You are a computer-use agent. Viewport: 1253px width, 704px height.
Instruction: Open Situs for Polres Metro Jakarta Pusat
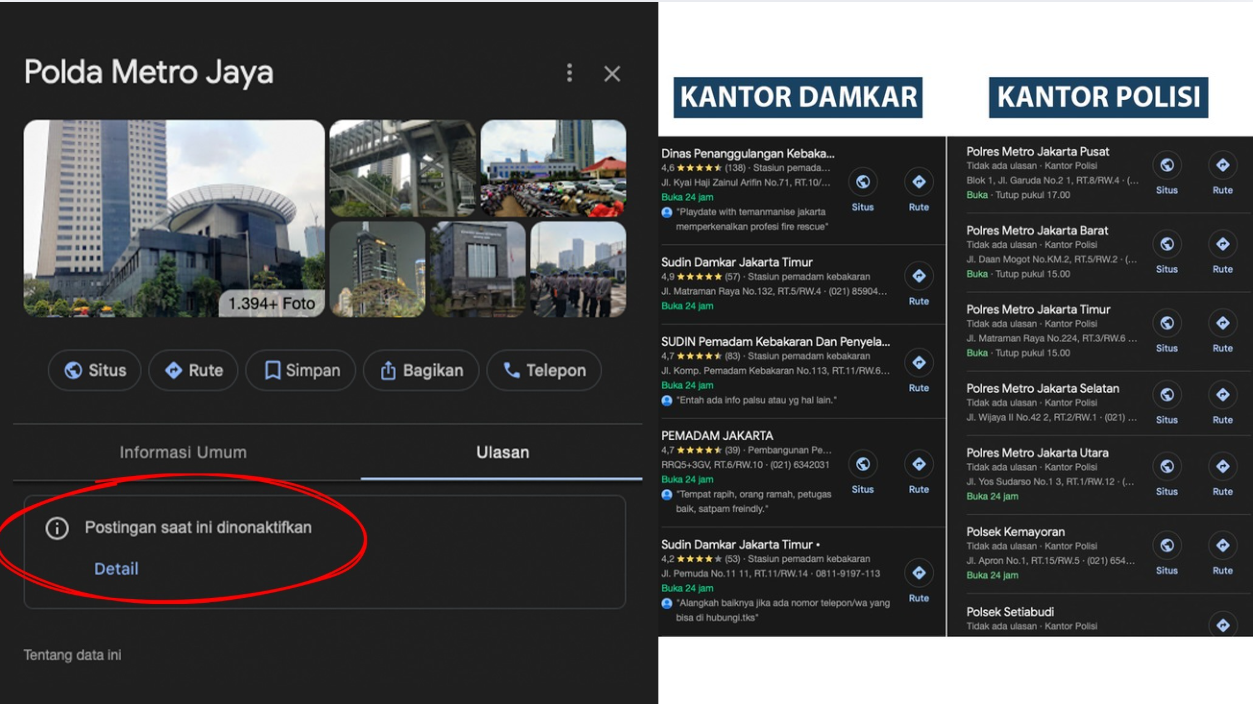tap(1167, 165)
